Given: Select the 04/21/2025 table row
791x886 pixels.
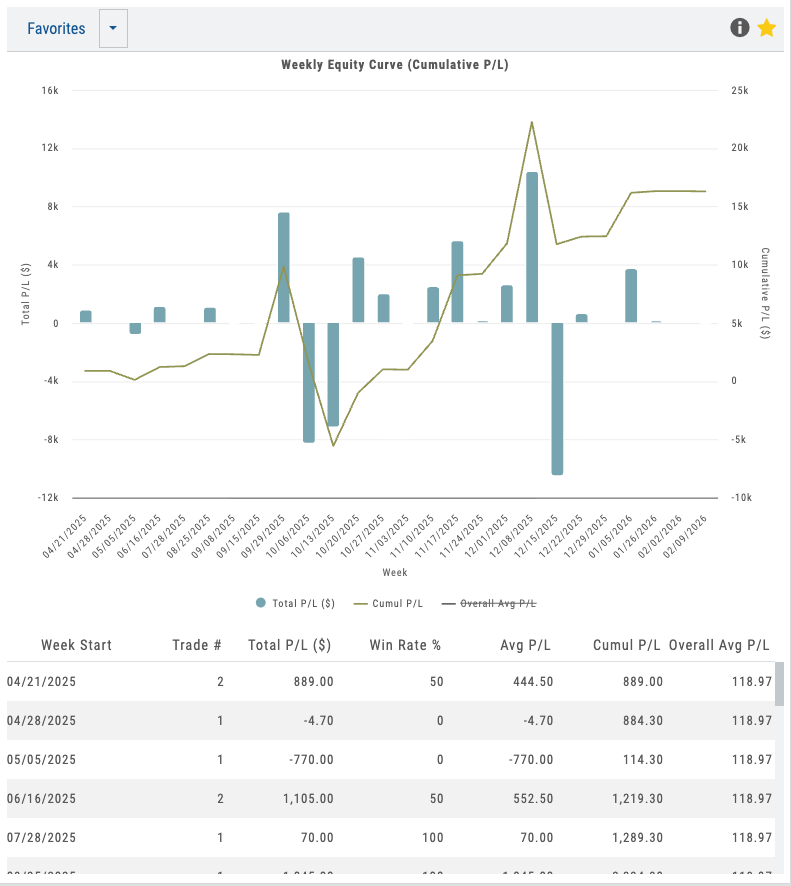Looking at the screenshot, I should coord(390,681).
